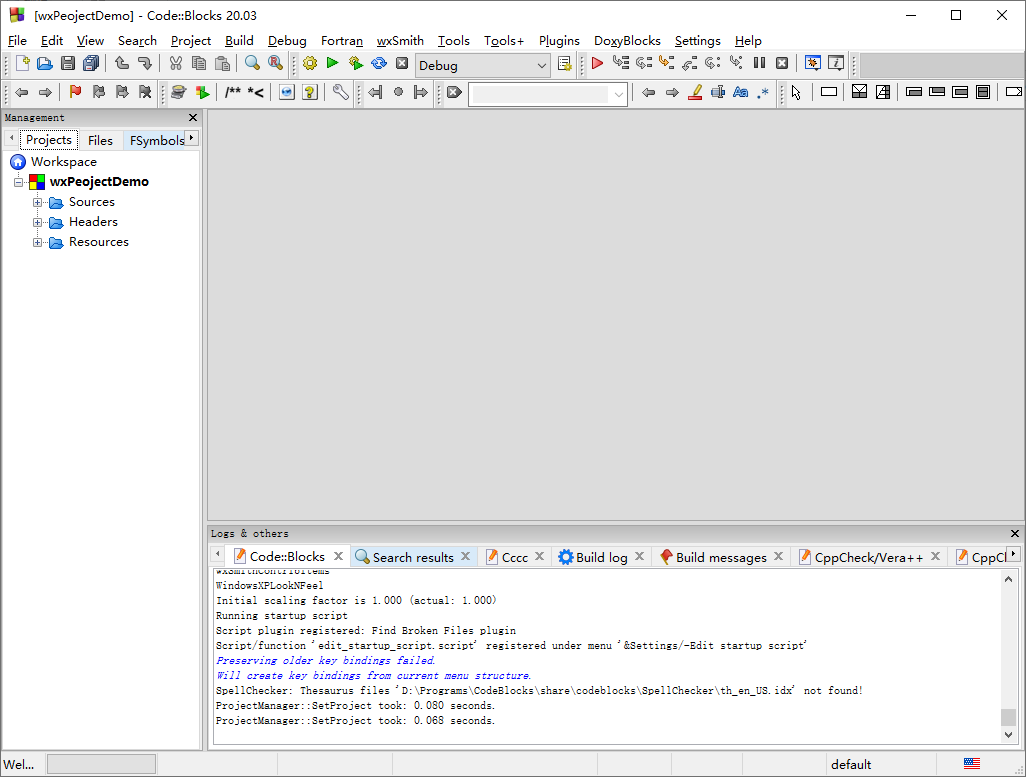Step to next line in debugger
1026x777 pixels.
point(644,63)
